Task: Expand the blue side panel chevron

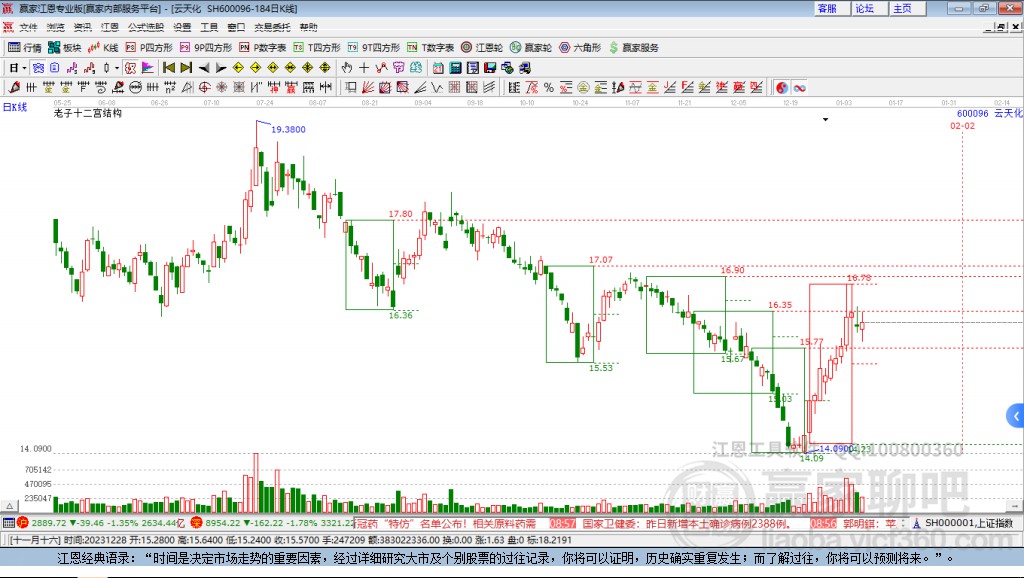Action: (x=1016, y=416)
